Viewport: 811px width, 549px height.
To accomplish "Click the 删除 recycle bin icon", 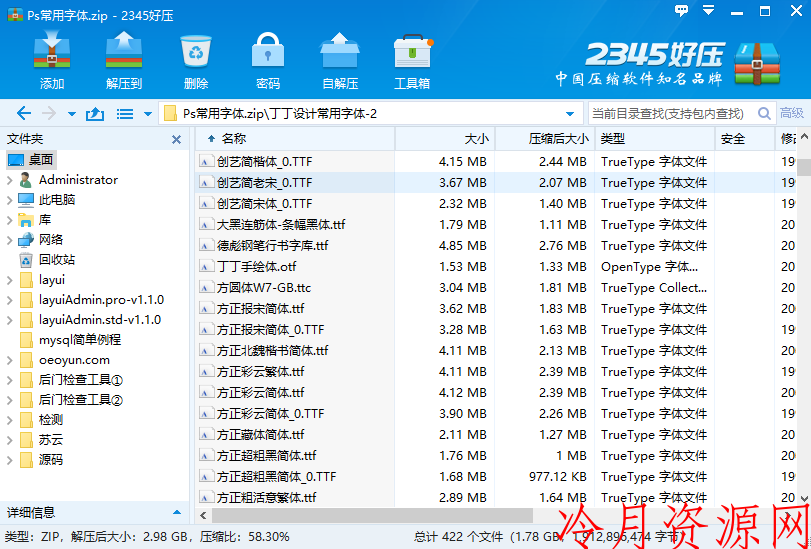I will click(196, 51).
